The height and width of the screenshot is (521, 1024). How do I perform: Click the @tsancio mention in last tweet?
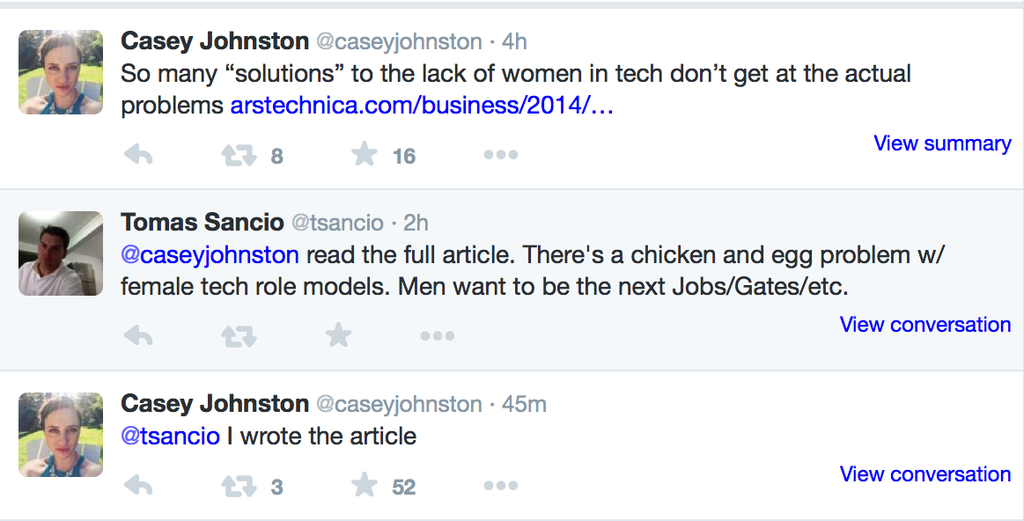tap(170, 436)
